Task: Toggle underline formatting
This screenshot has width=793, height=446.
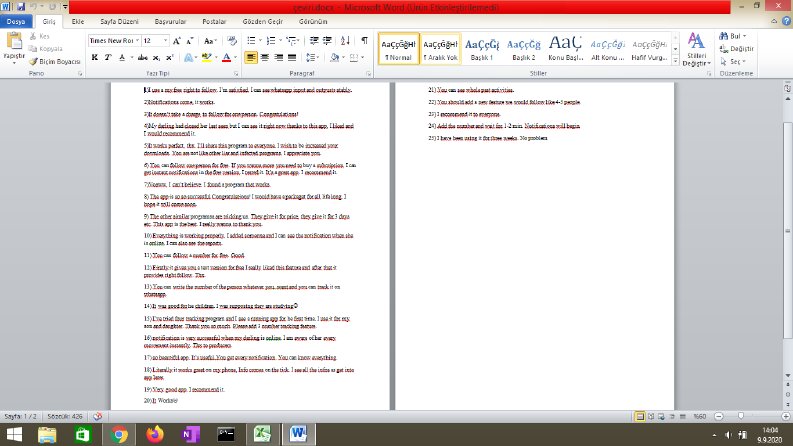Action: [x=122, y=58]
